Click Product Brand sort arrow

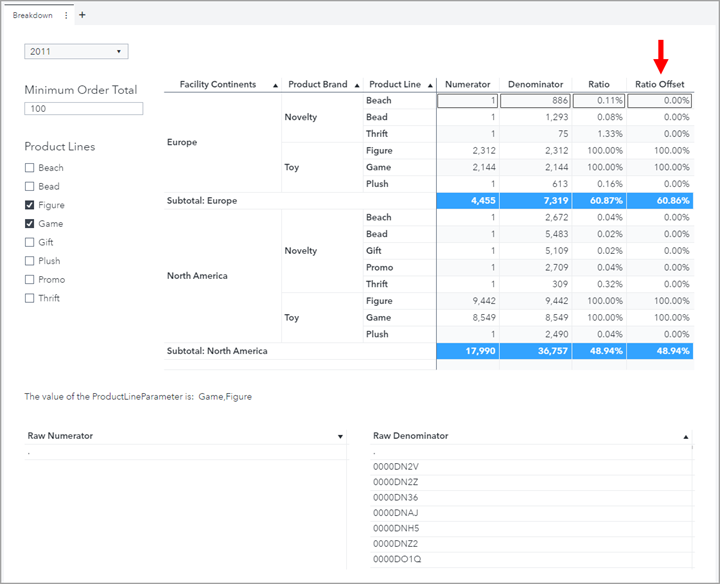pyautogui.click(x=357, y=85)
